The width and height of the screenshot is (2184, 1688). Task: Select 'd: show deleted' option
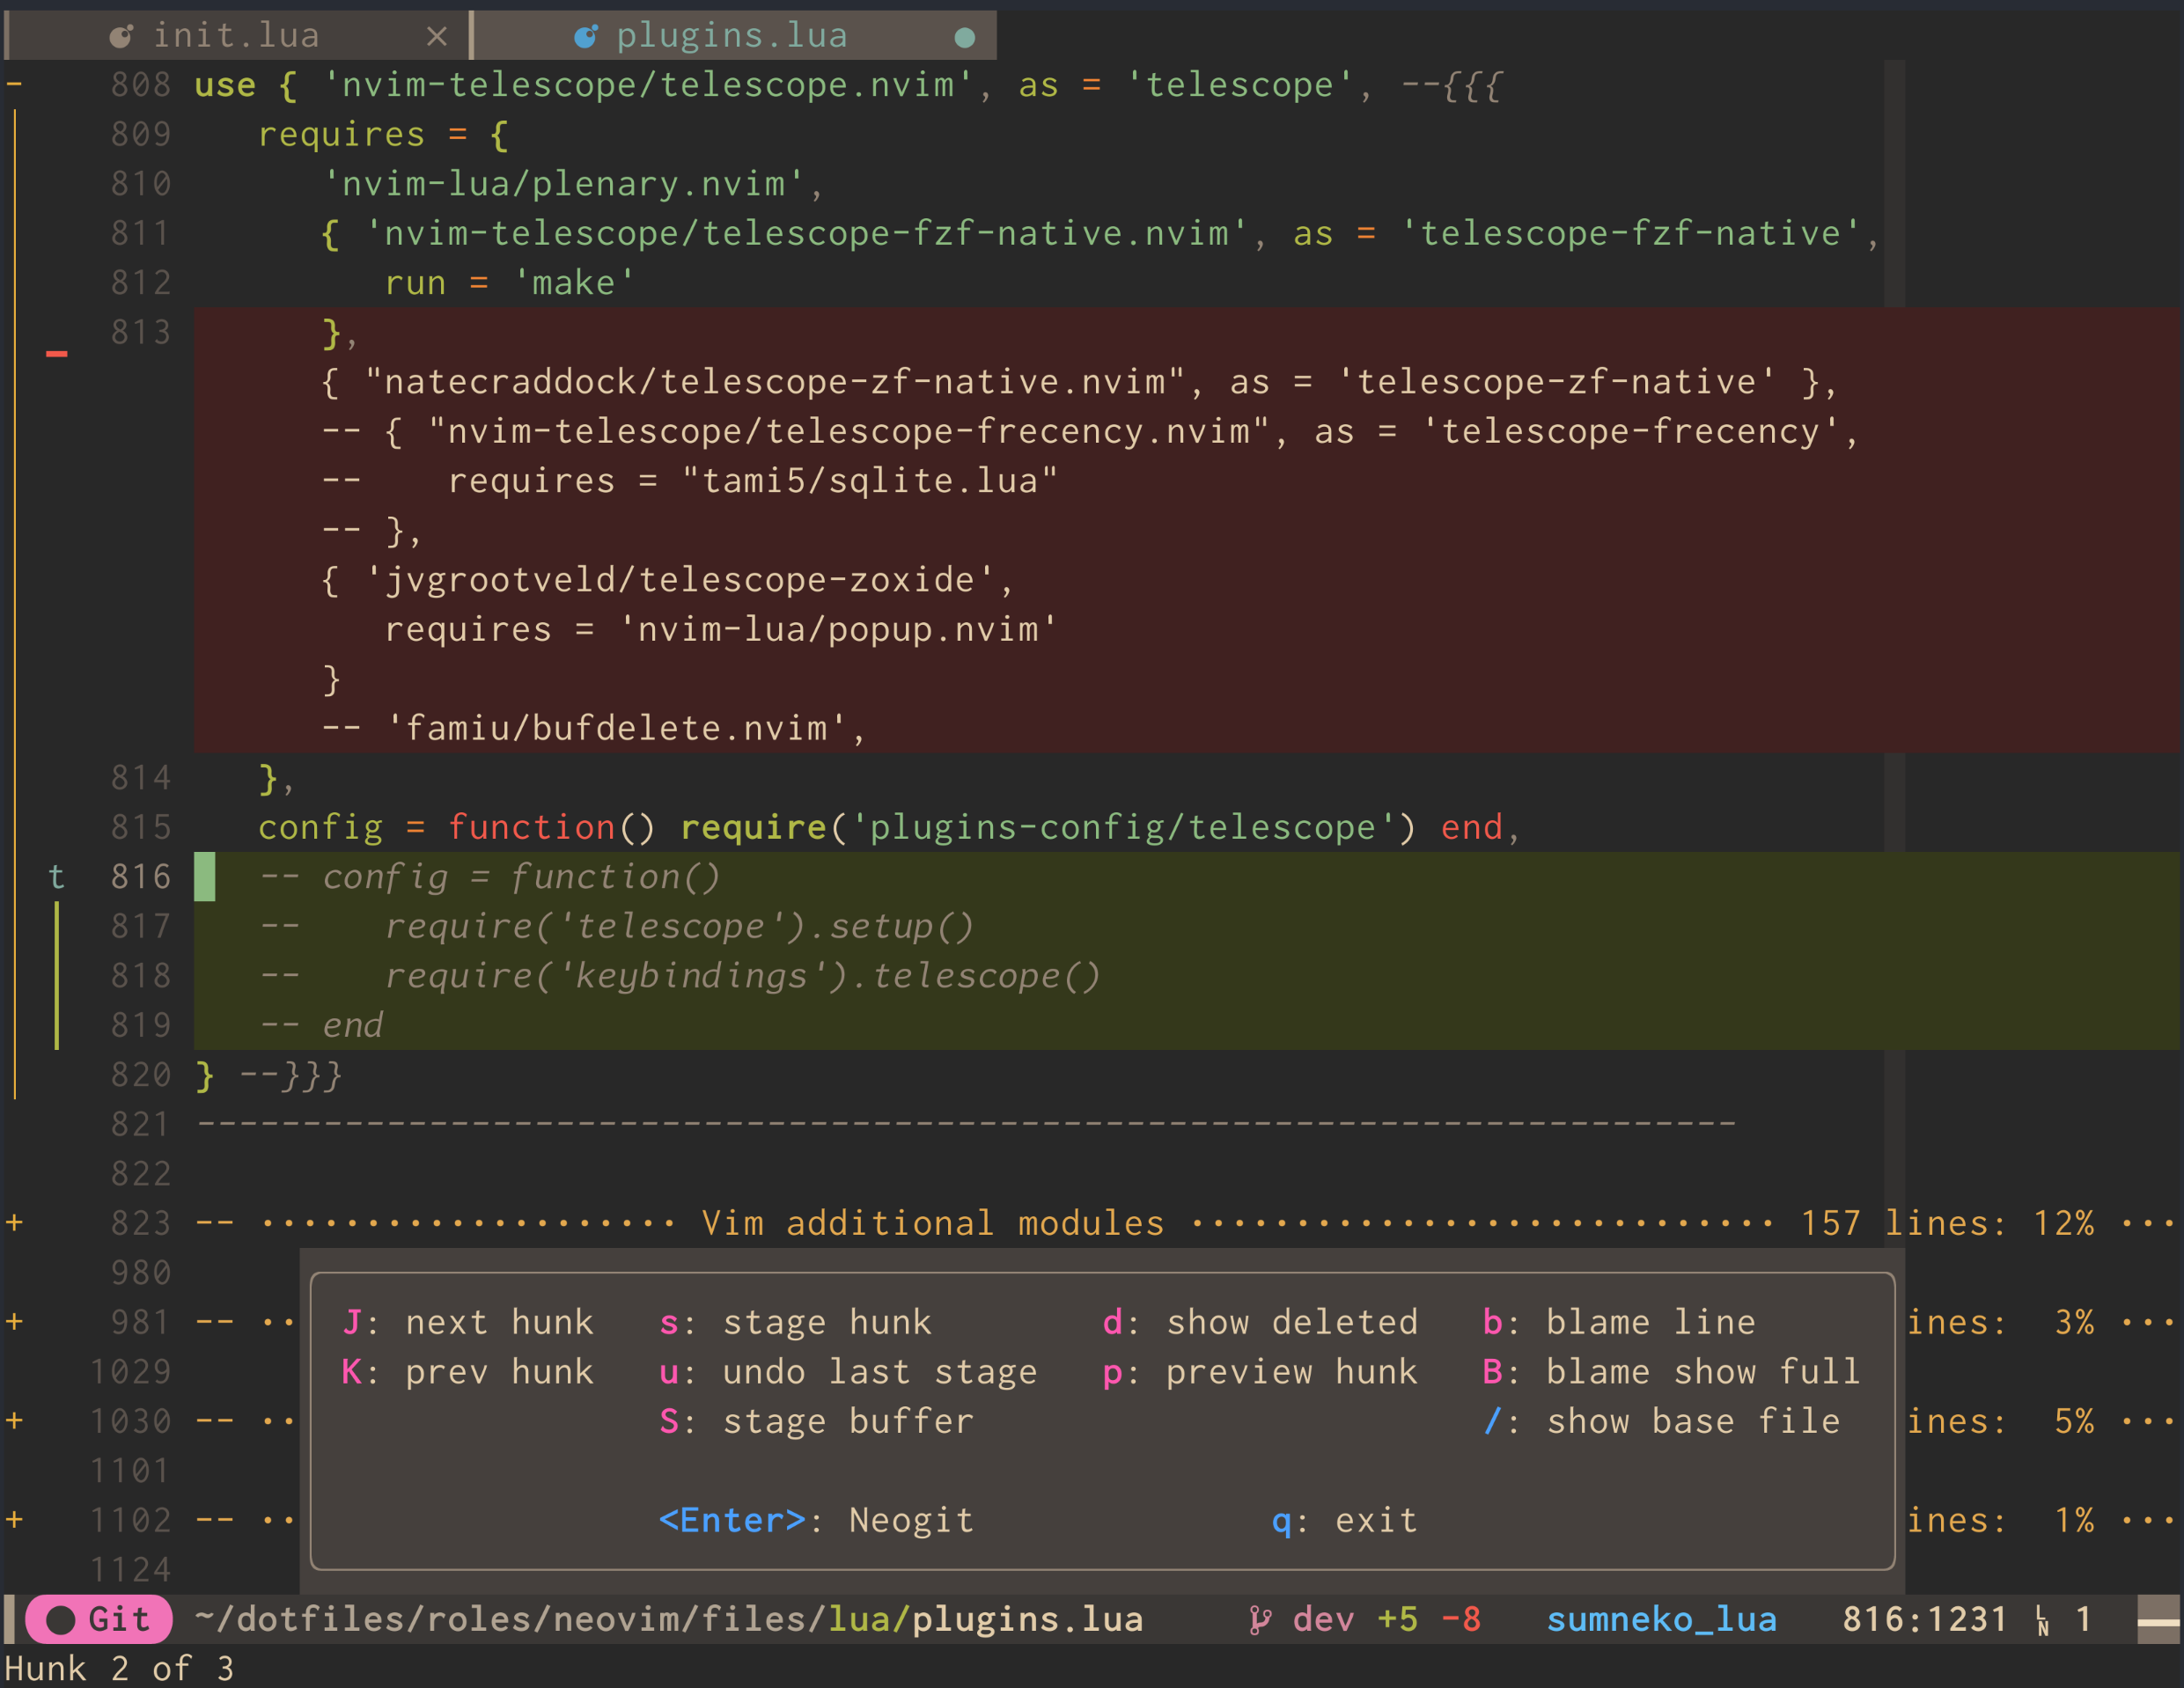1260,1322
